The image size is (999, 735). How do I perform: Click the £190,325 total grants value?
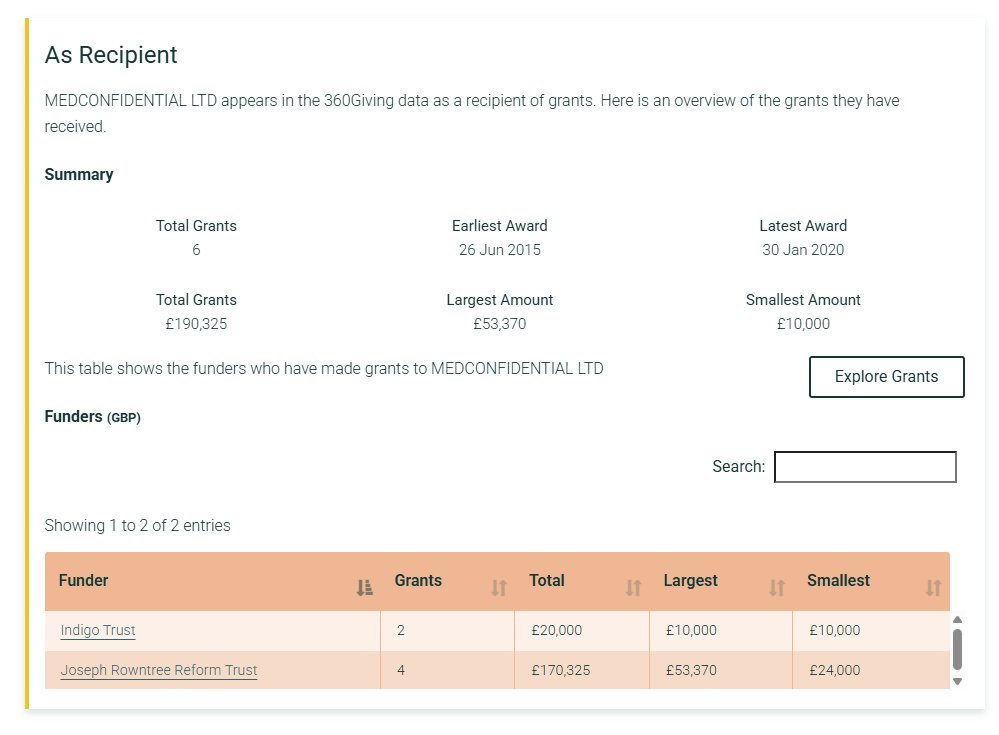coord(196,324)
